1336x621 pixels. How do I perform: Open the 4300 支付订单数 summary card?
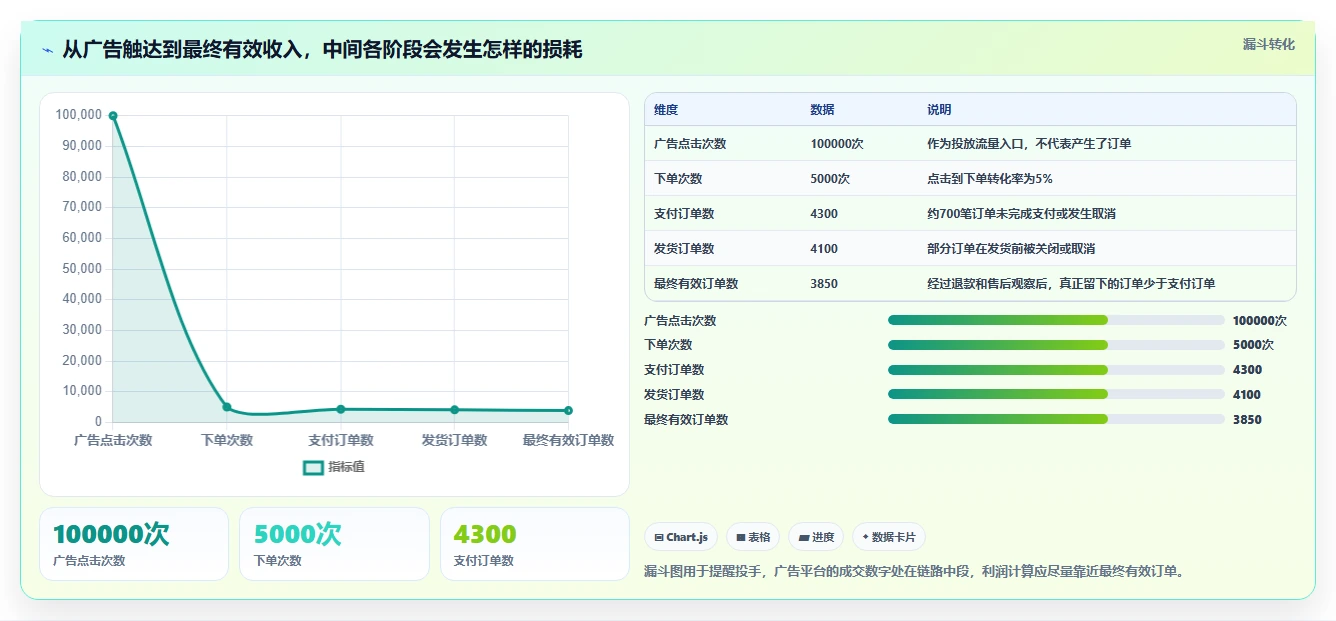[x=535, y=544]
